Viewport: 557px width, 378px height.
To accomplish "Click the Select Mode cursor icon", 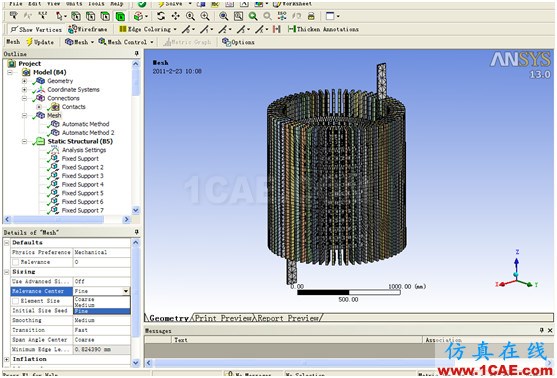I will click(x=60, y=16).
